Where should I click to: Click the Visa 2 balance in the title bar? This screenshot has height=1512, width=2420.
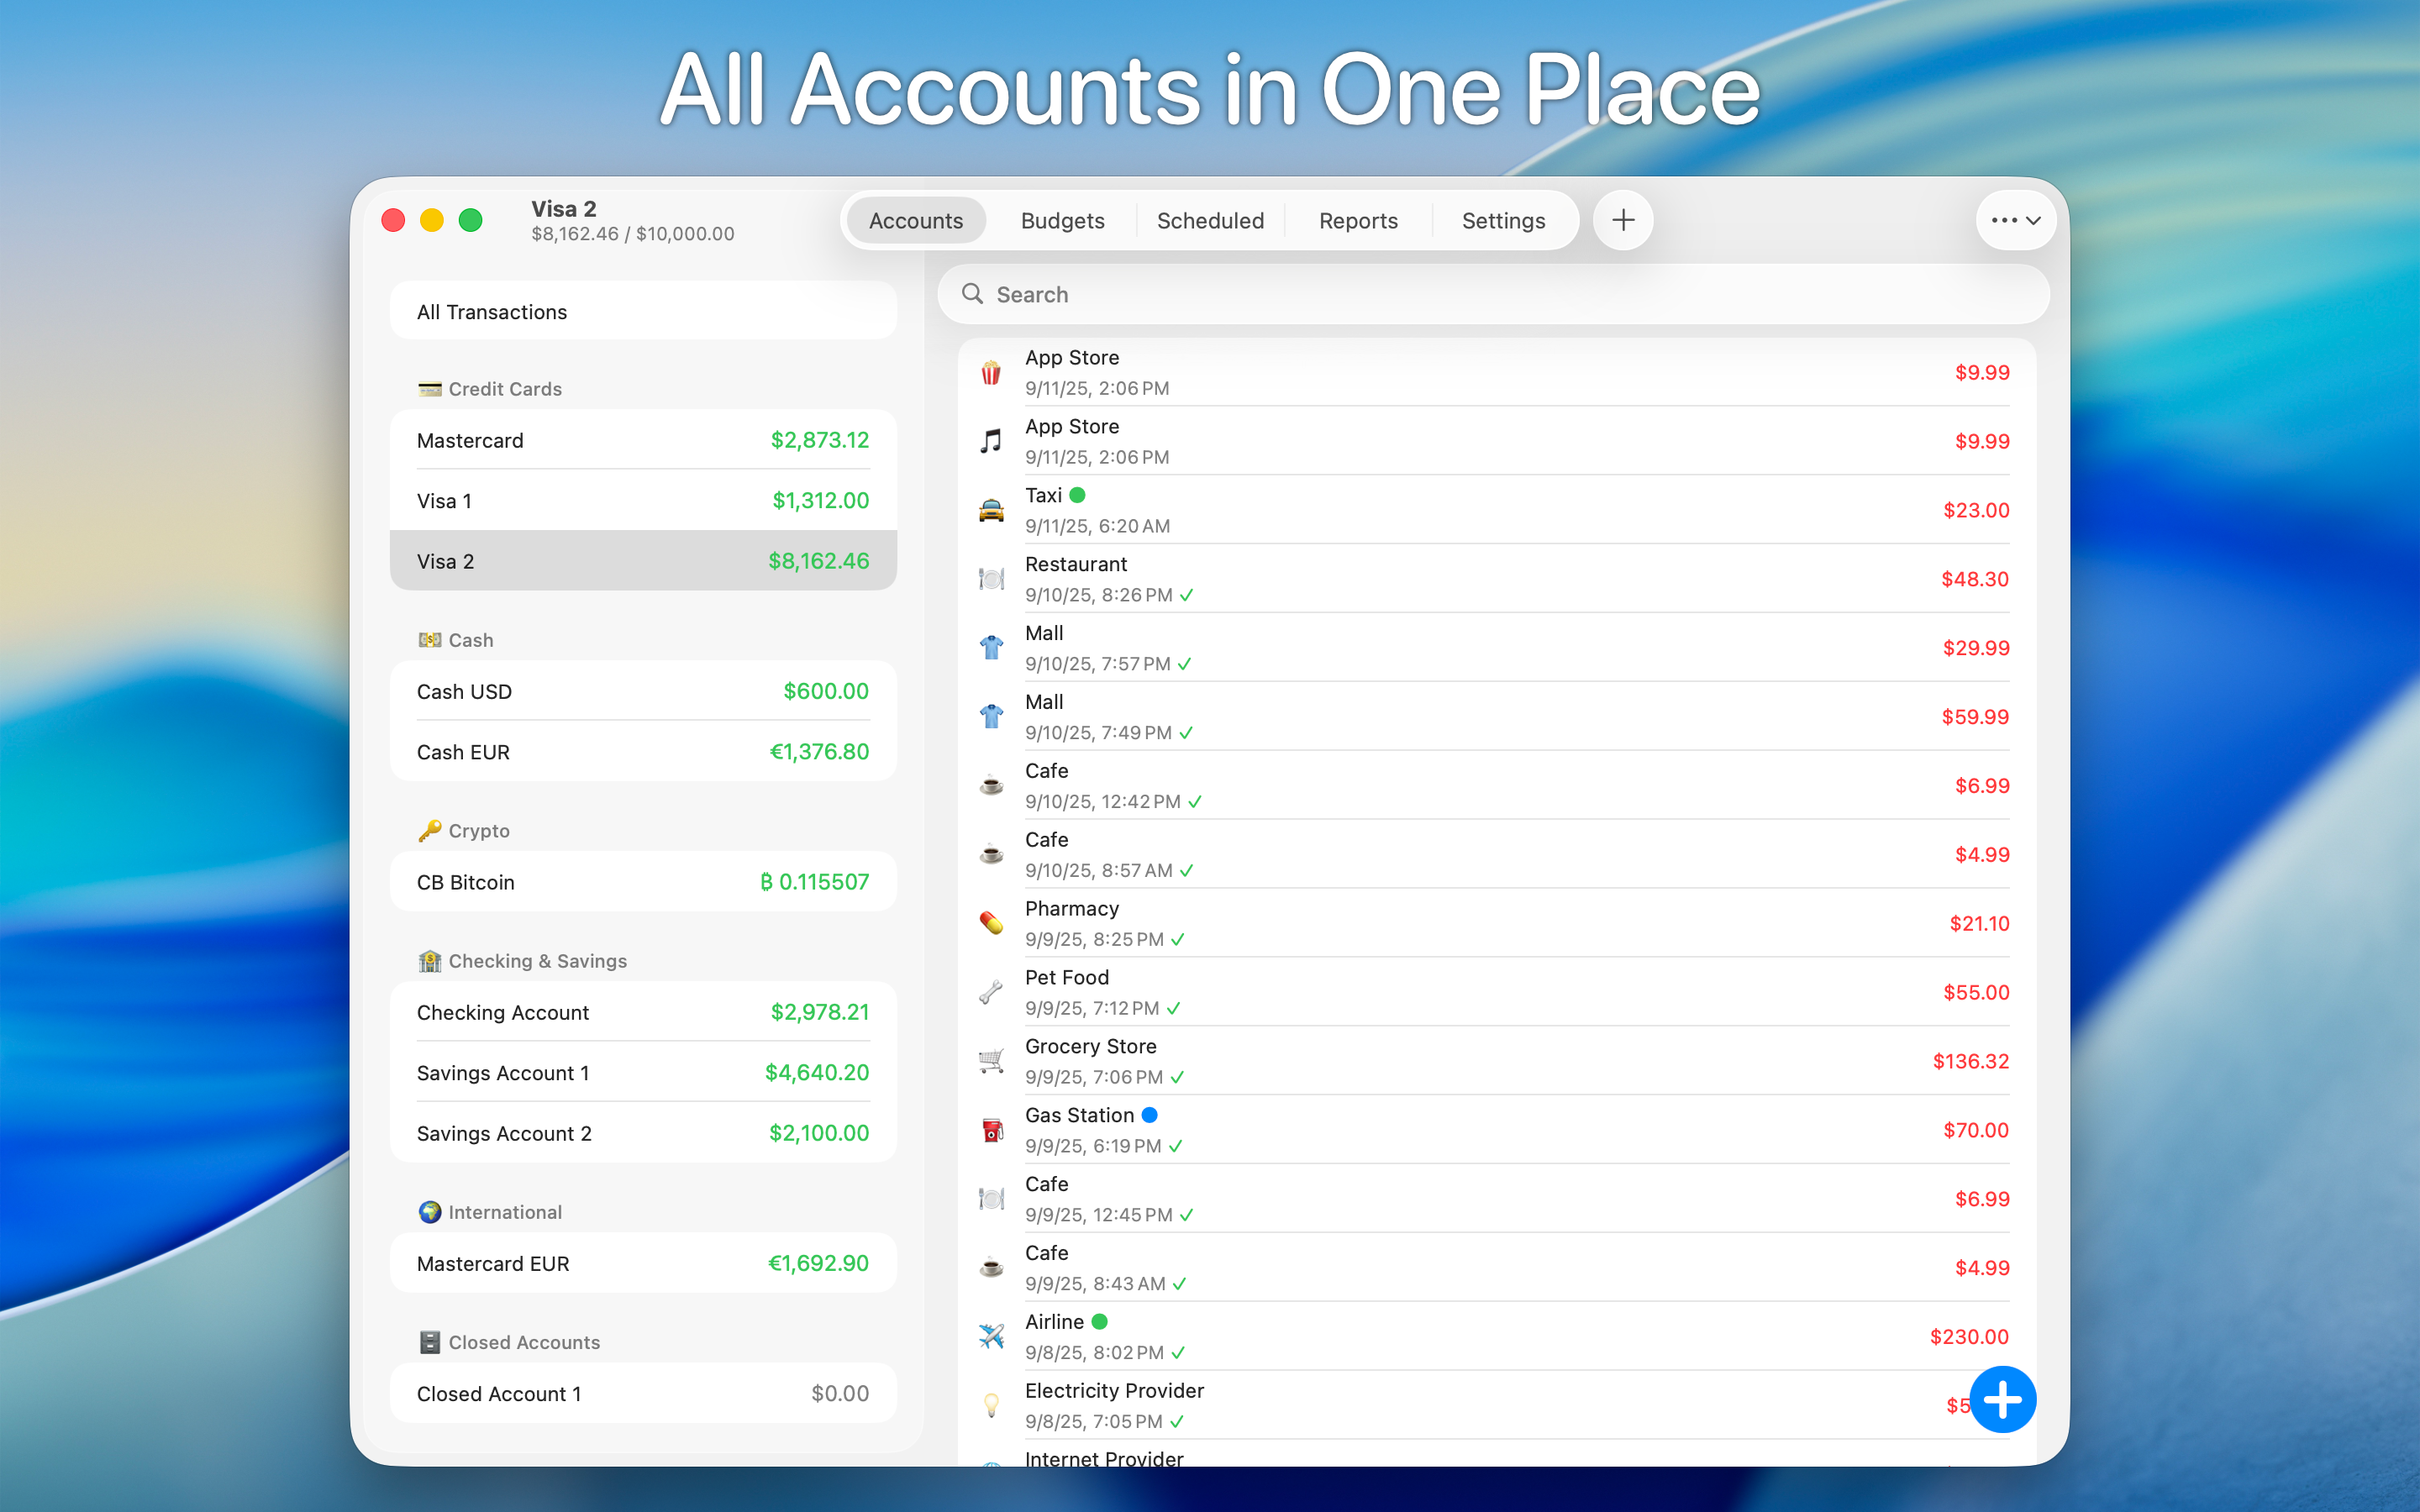click(633, 234)
